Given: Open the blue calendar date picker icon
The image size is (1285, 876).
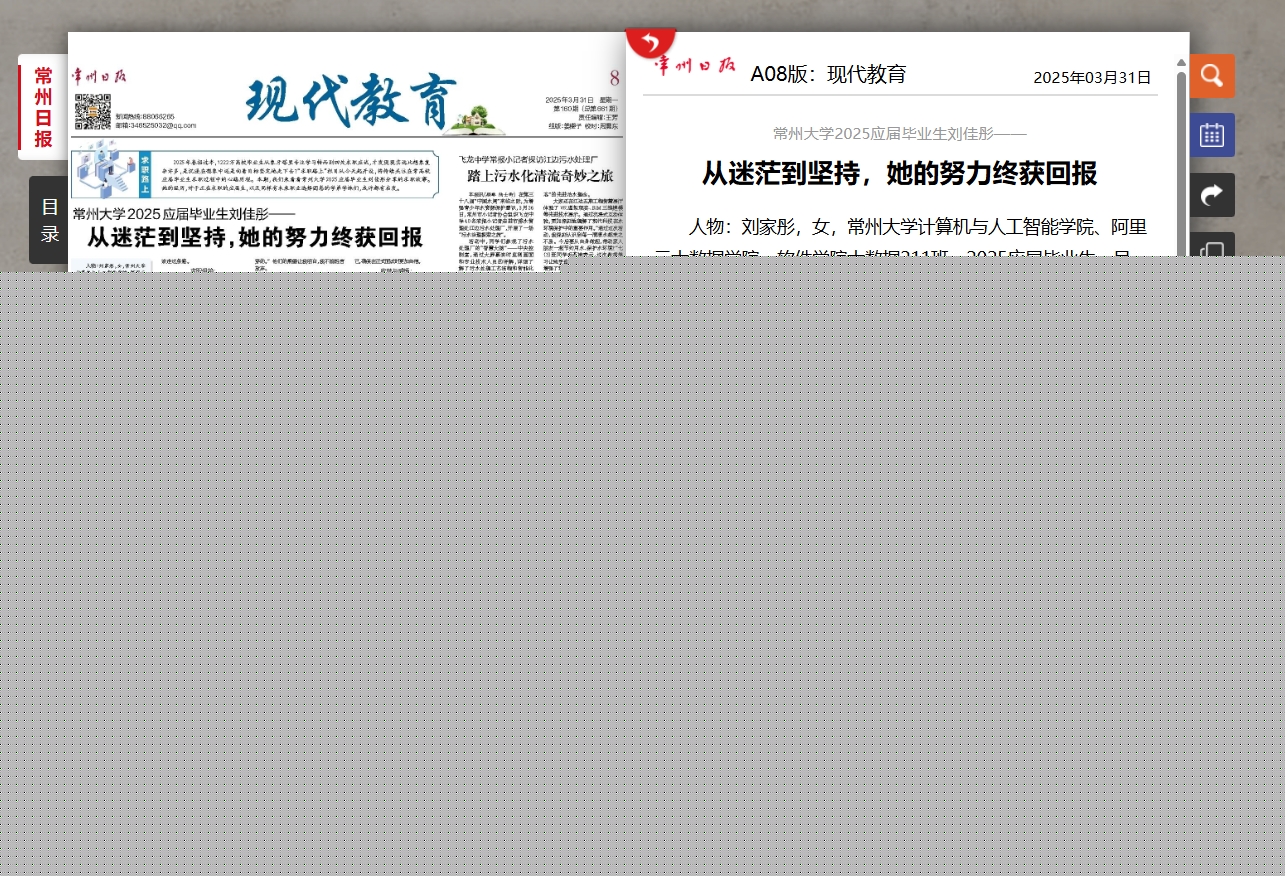Looking at the screenshot, I should (1211, 135).
